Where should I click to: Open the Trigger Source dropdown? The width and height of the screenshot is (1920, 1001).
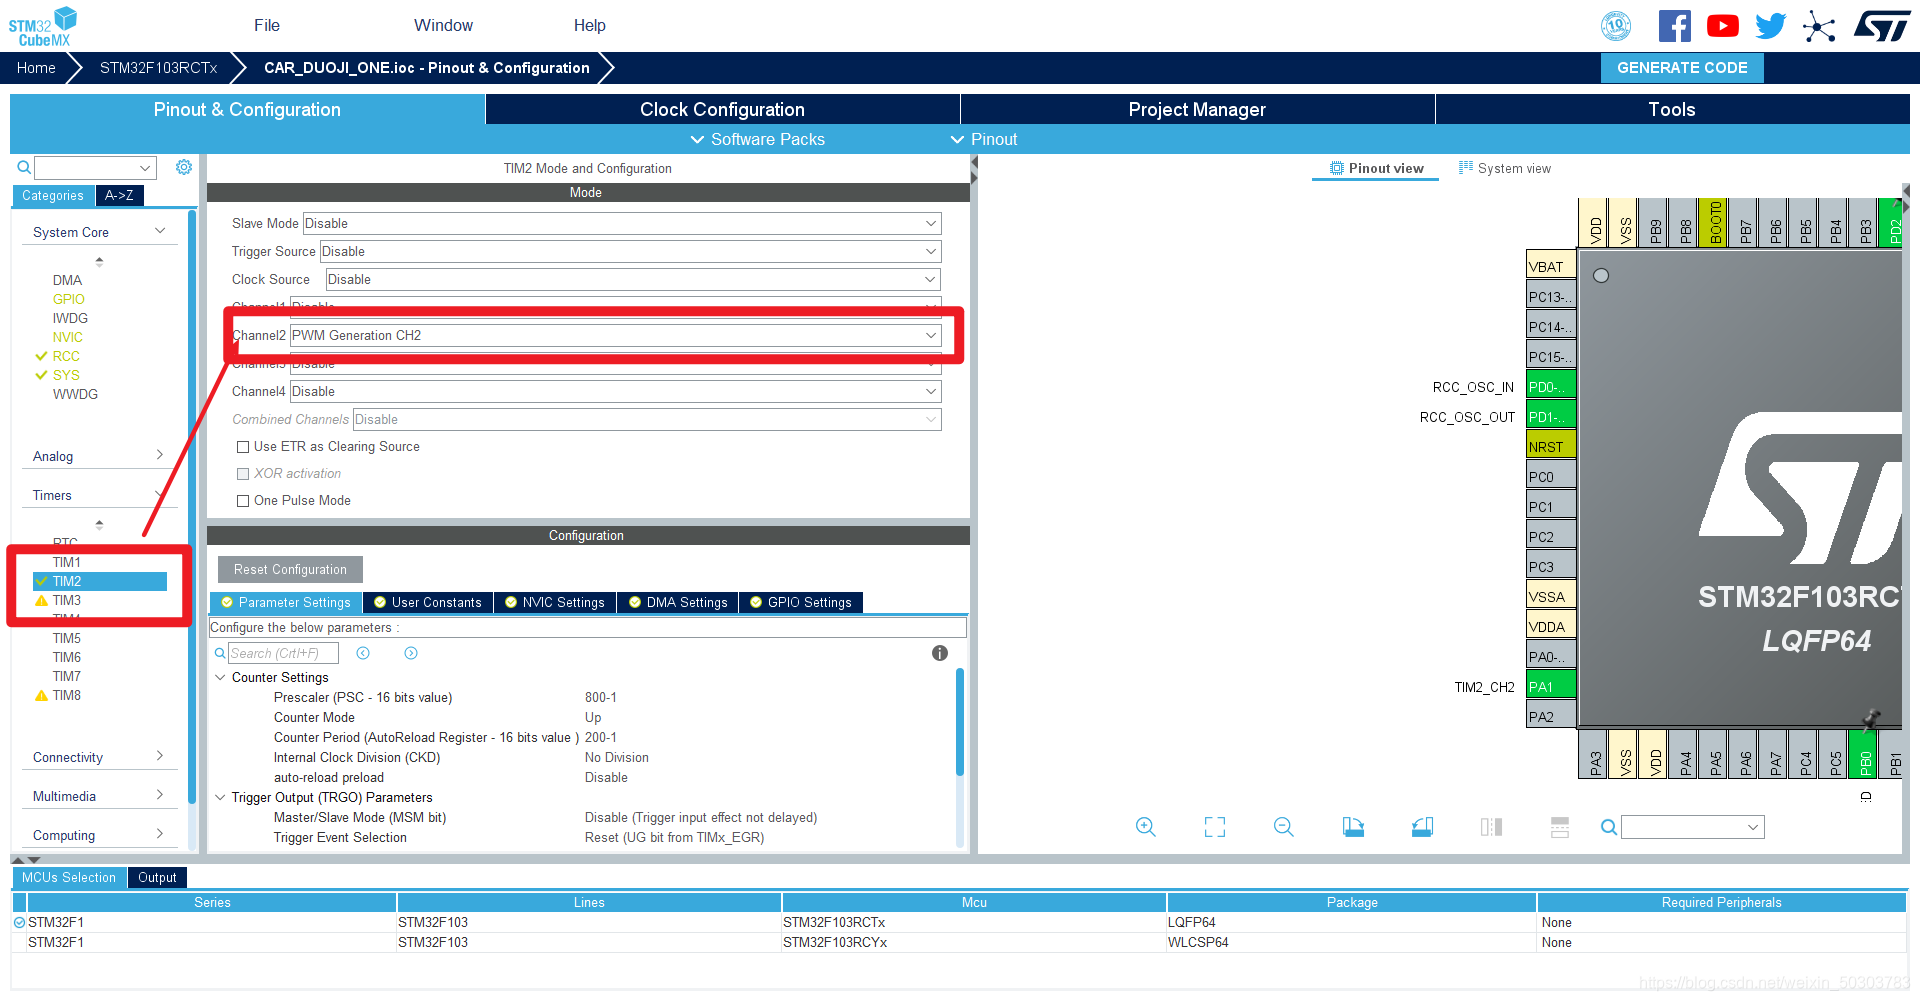(x=630, y=251)
